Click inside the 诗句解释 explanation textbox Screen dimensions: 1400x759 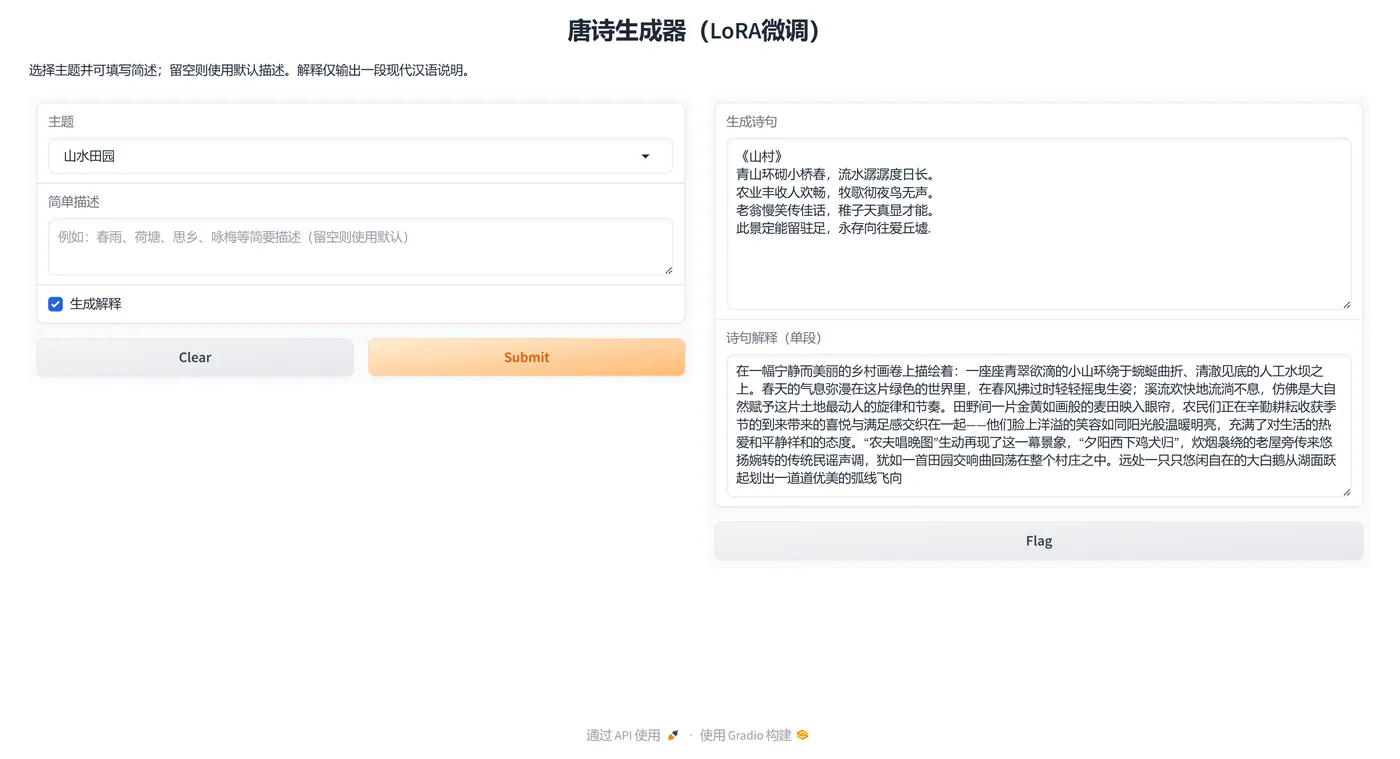point(1038,420)
